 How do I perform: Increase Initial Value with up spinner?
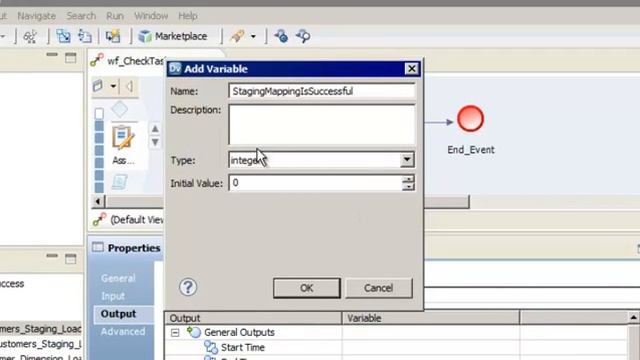[x=408, y=179]
